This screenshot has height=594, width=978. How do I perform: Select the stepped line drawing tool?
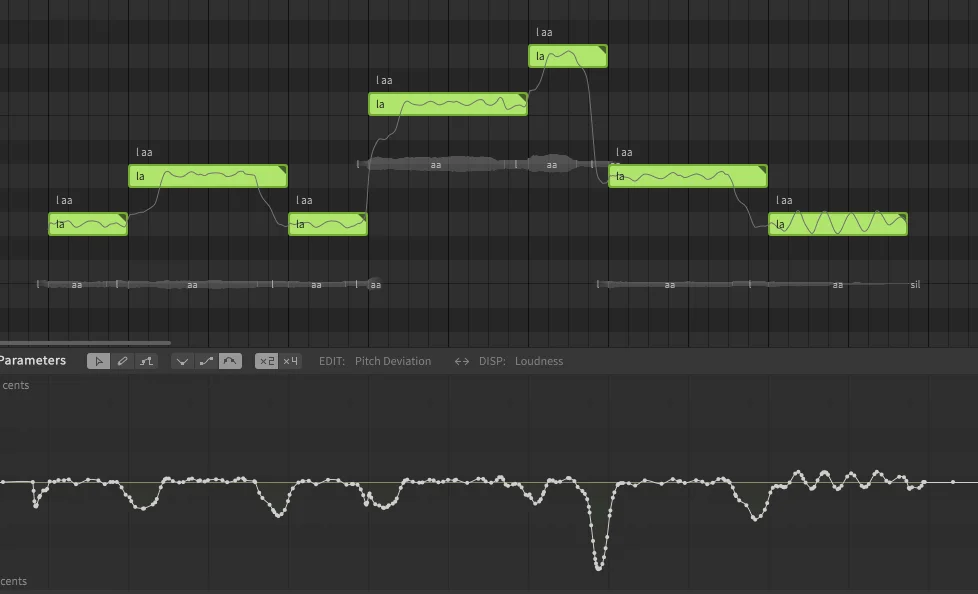coord(146,361)
